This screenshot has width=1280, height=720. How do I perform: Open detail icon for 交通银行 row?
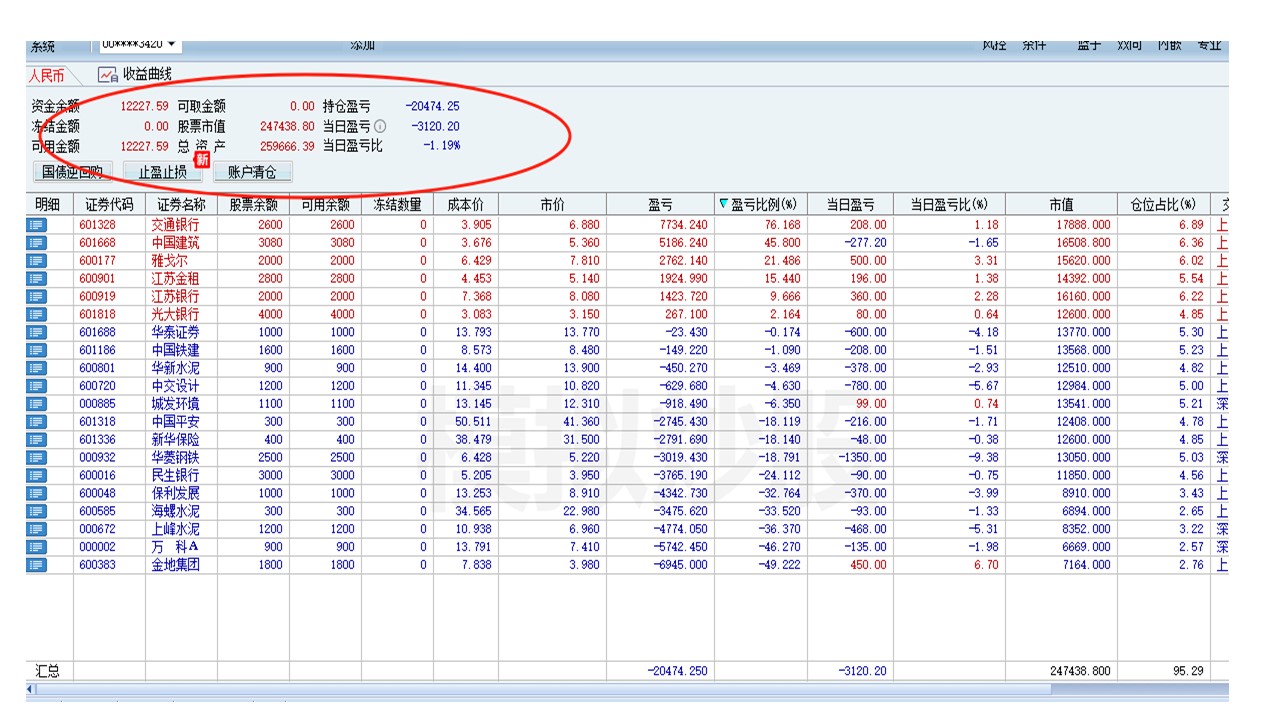pos(37,225)
